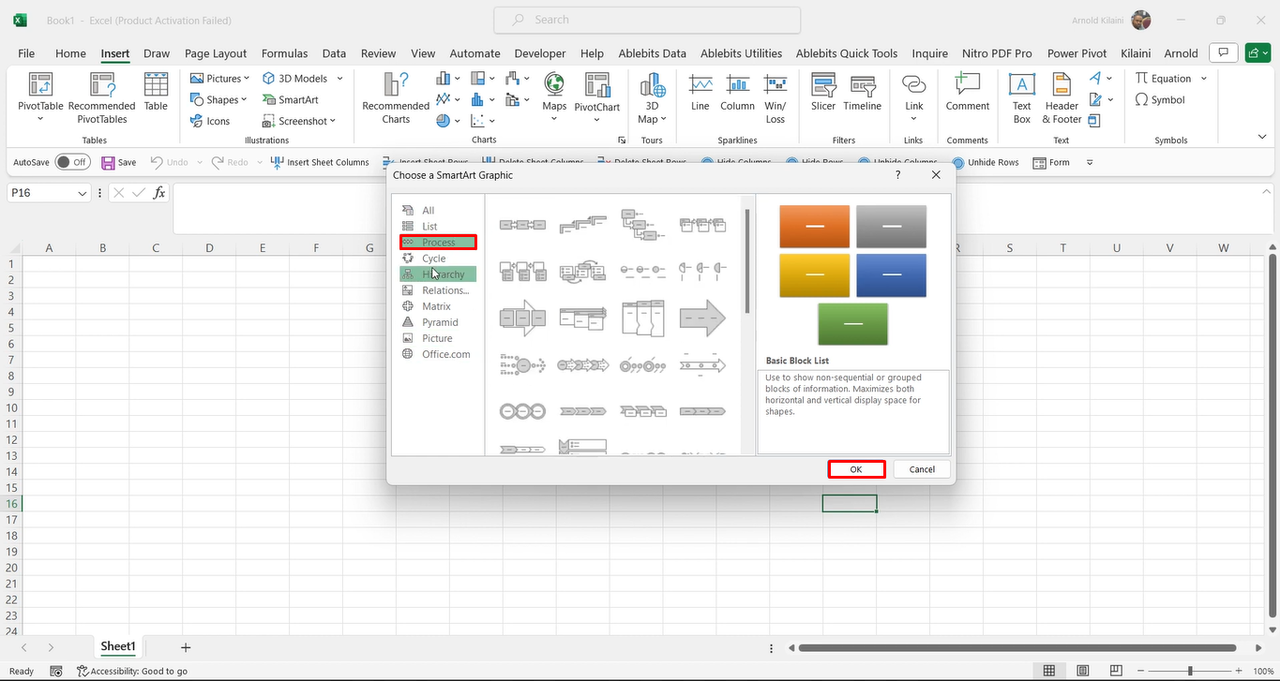Click cell P16 in the worksheet
The width and height of the screenshot is (1280, 681).
(849, 503)
